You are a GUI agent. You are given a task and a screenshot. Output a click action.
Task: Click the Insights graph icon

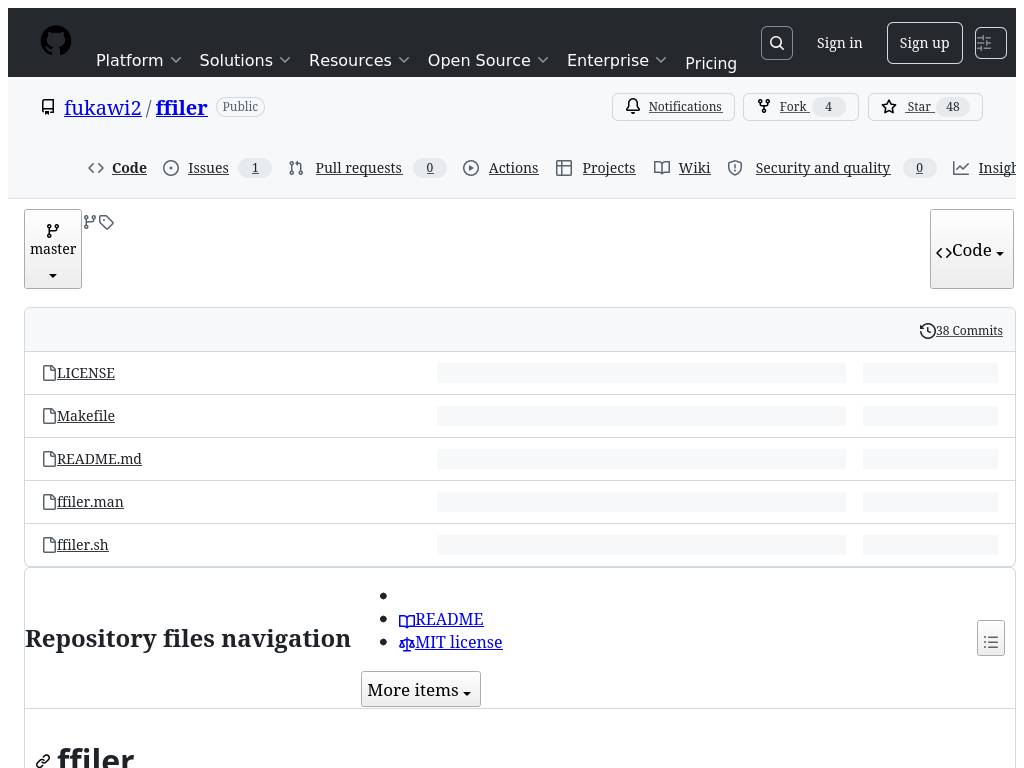tap(961, 168)
